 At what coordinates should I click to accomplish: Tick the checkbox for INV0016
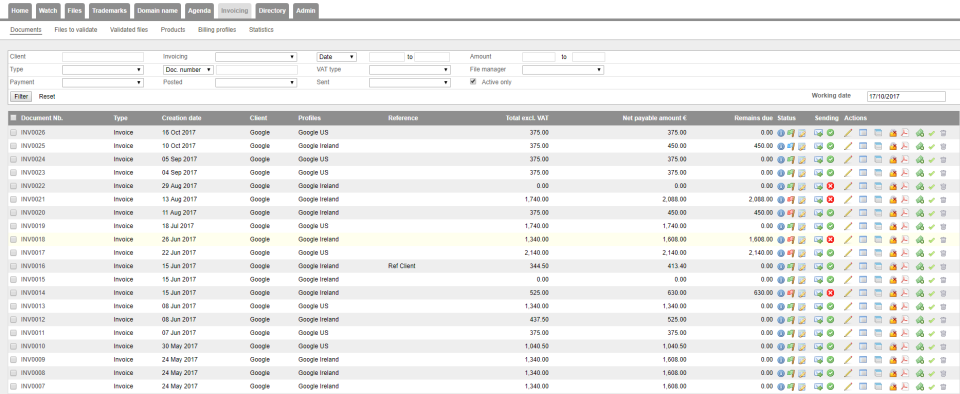point(13,266)
